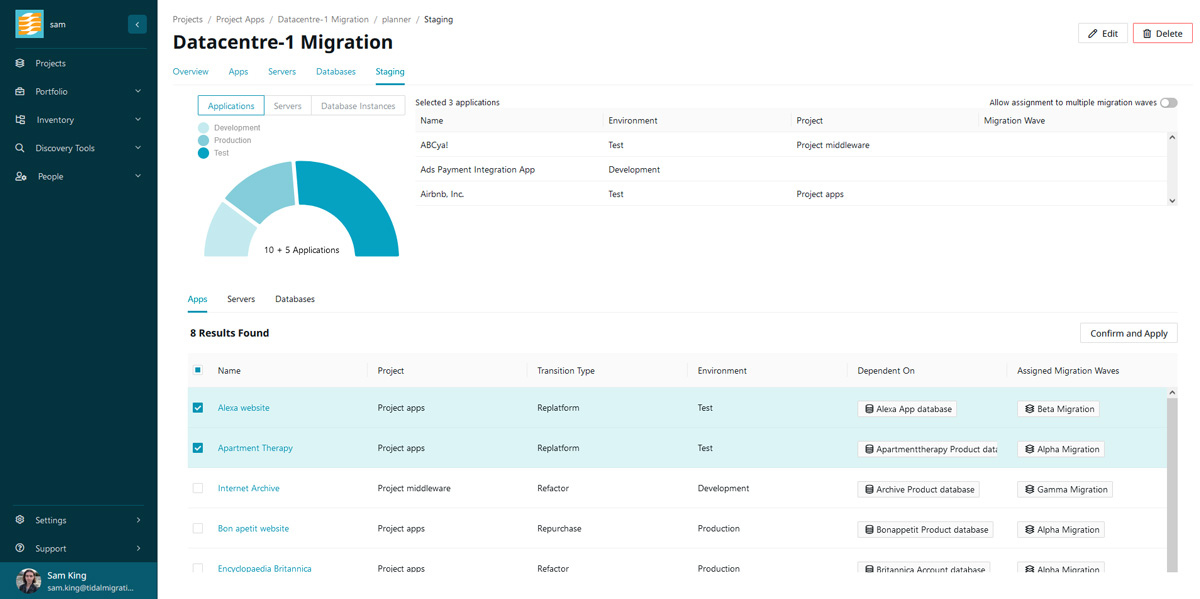Screen dimensions: 1200x599
Task: Click database icon on Bonappetit Product database
Action: (x=869, y=529)
